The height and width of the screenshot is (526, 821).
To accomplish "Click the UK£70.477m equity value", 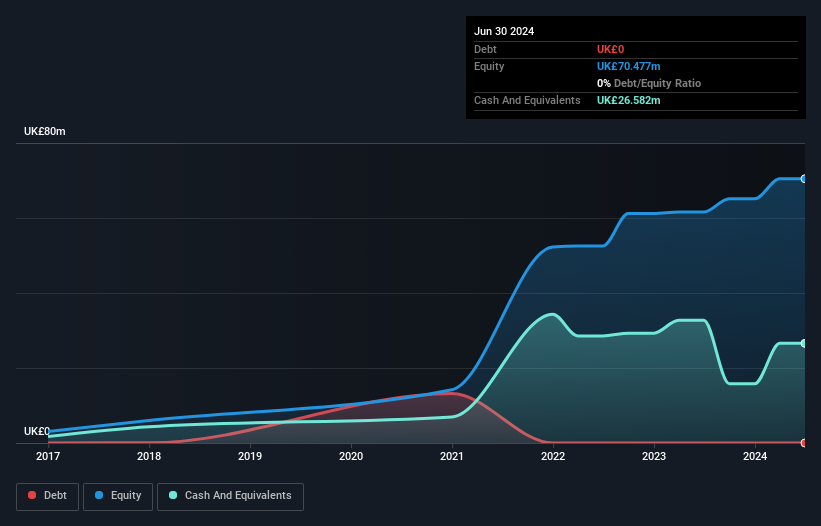I will 628,66.
